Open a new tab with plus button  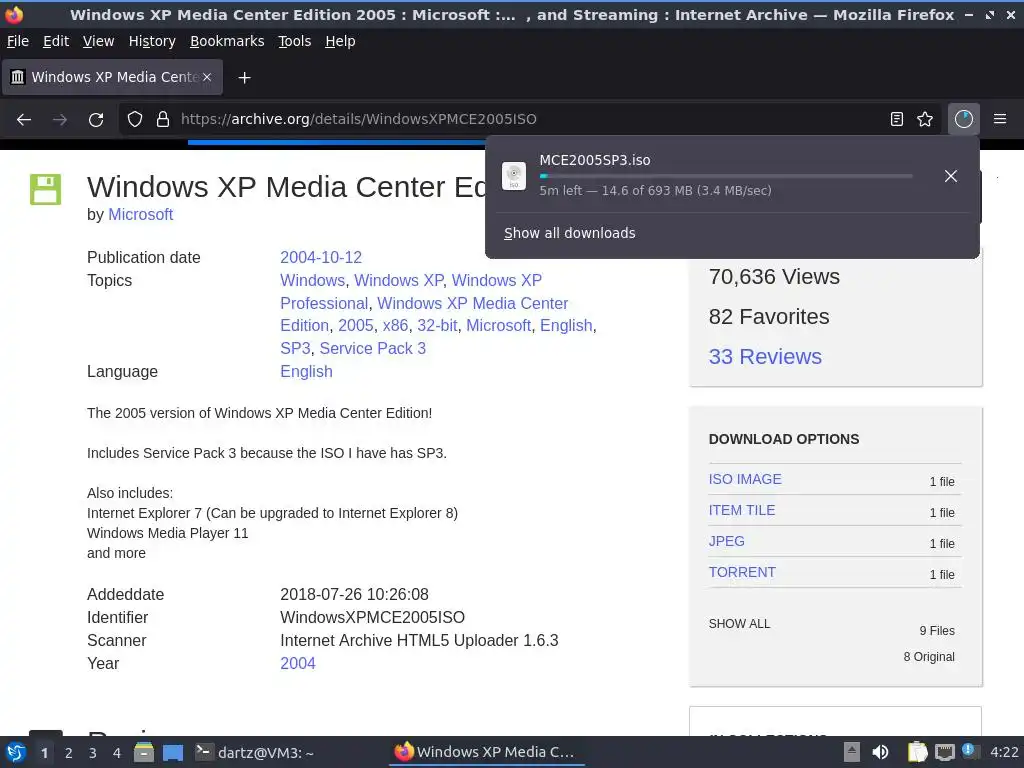click(244, 78)
